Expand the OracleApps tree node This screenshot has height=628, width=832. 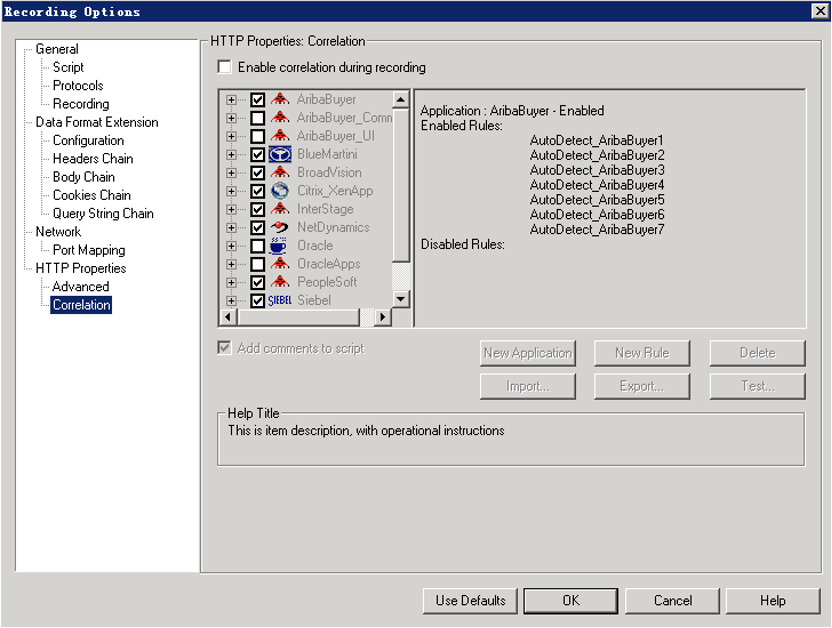231,264
